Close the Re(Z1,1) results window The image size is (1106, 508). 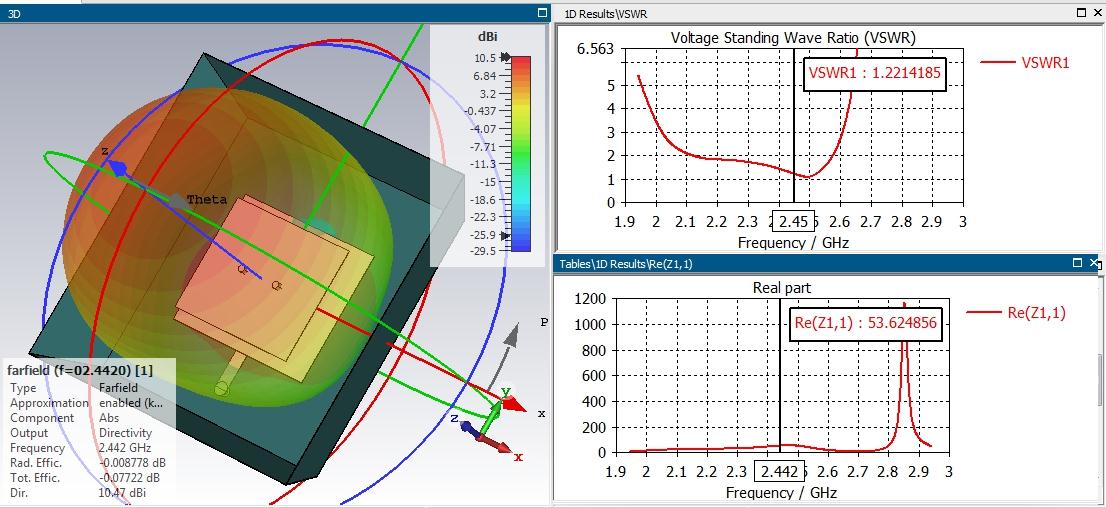(x=1094, y=263)
